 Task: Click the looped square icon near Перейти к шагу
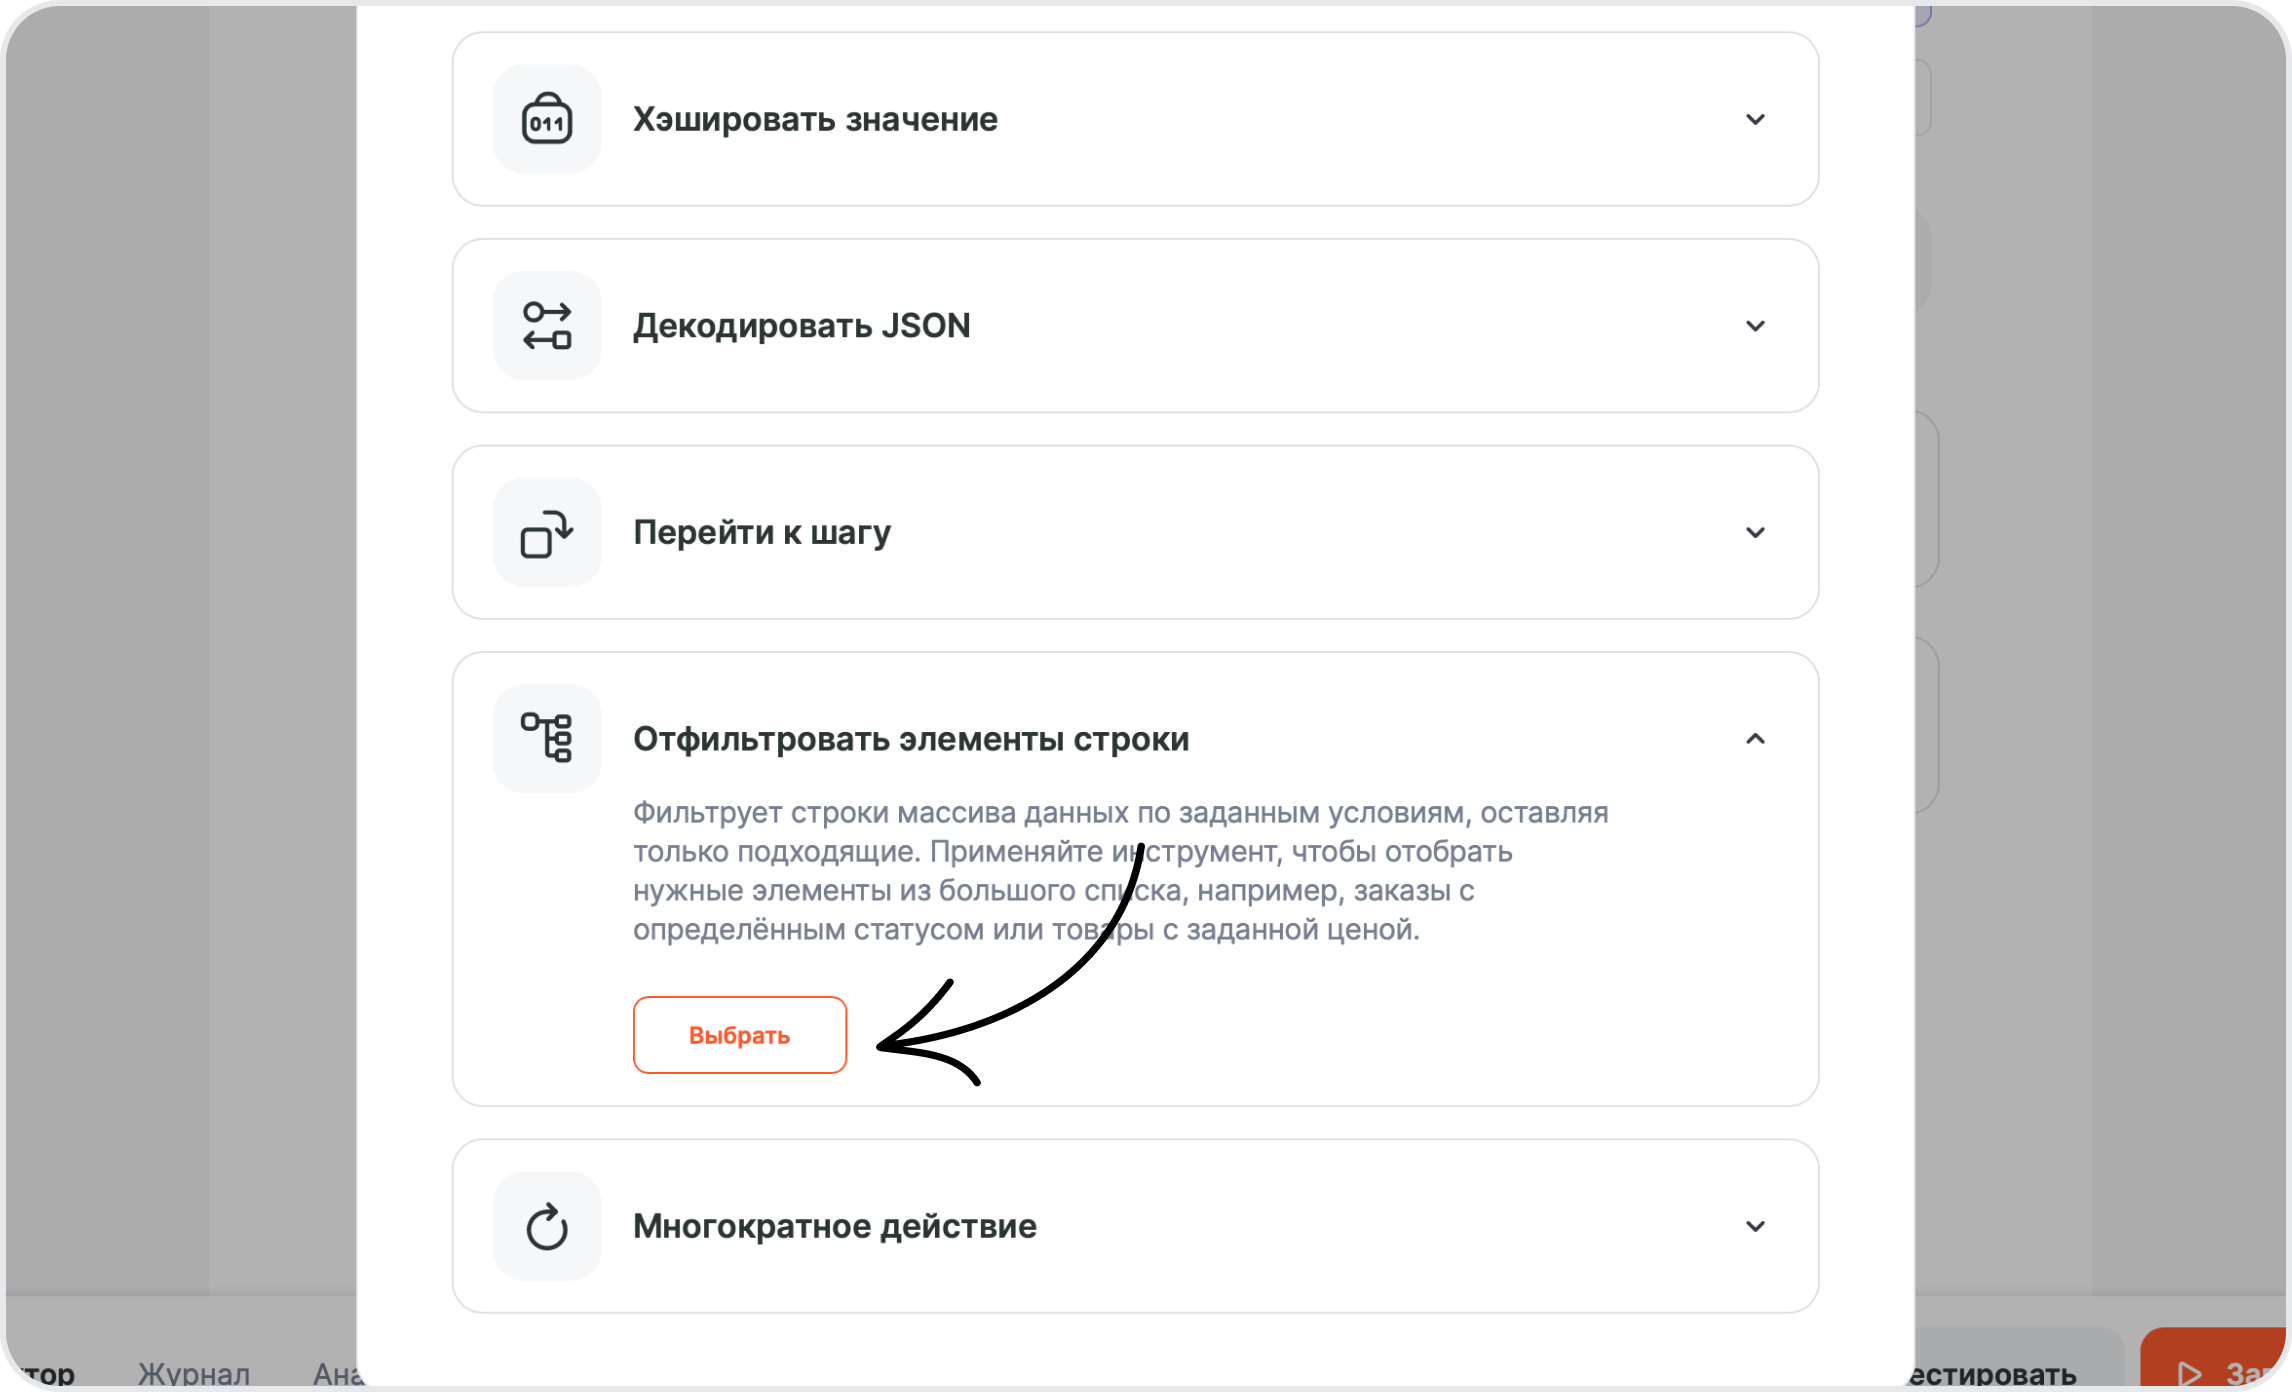pos(546,532)
